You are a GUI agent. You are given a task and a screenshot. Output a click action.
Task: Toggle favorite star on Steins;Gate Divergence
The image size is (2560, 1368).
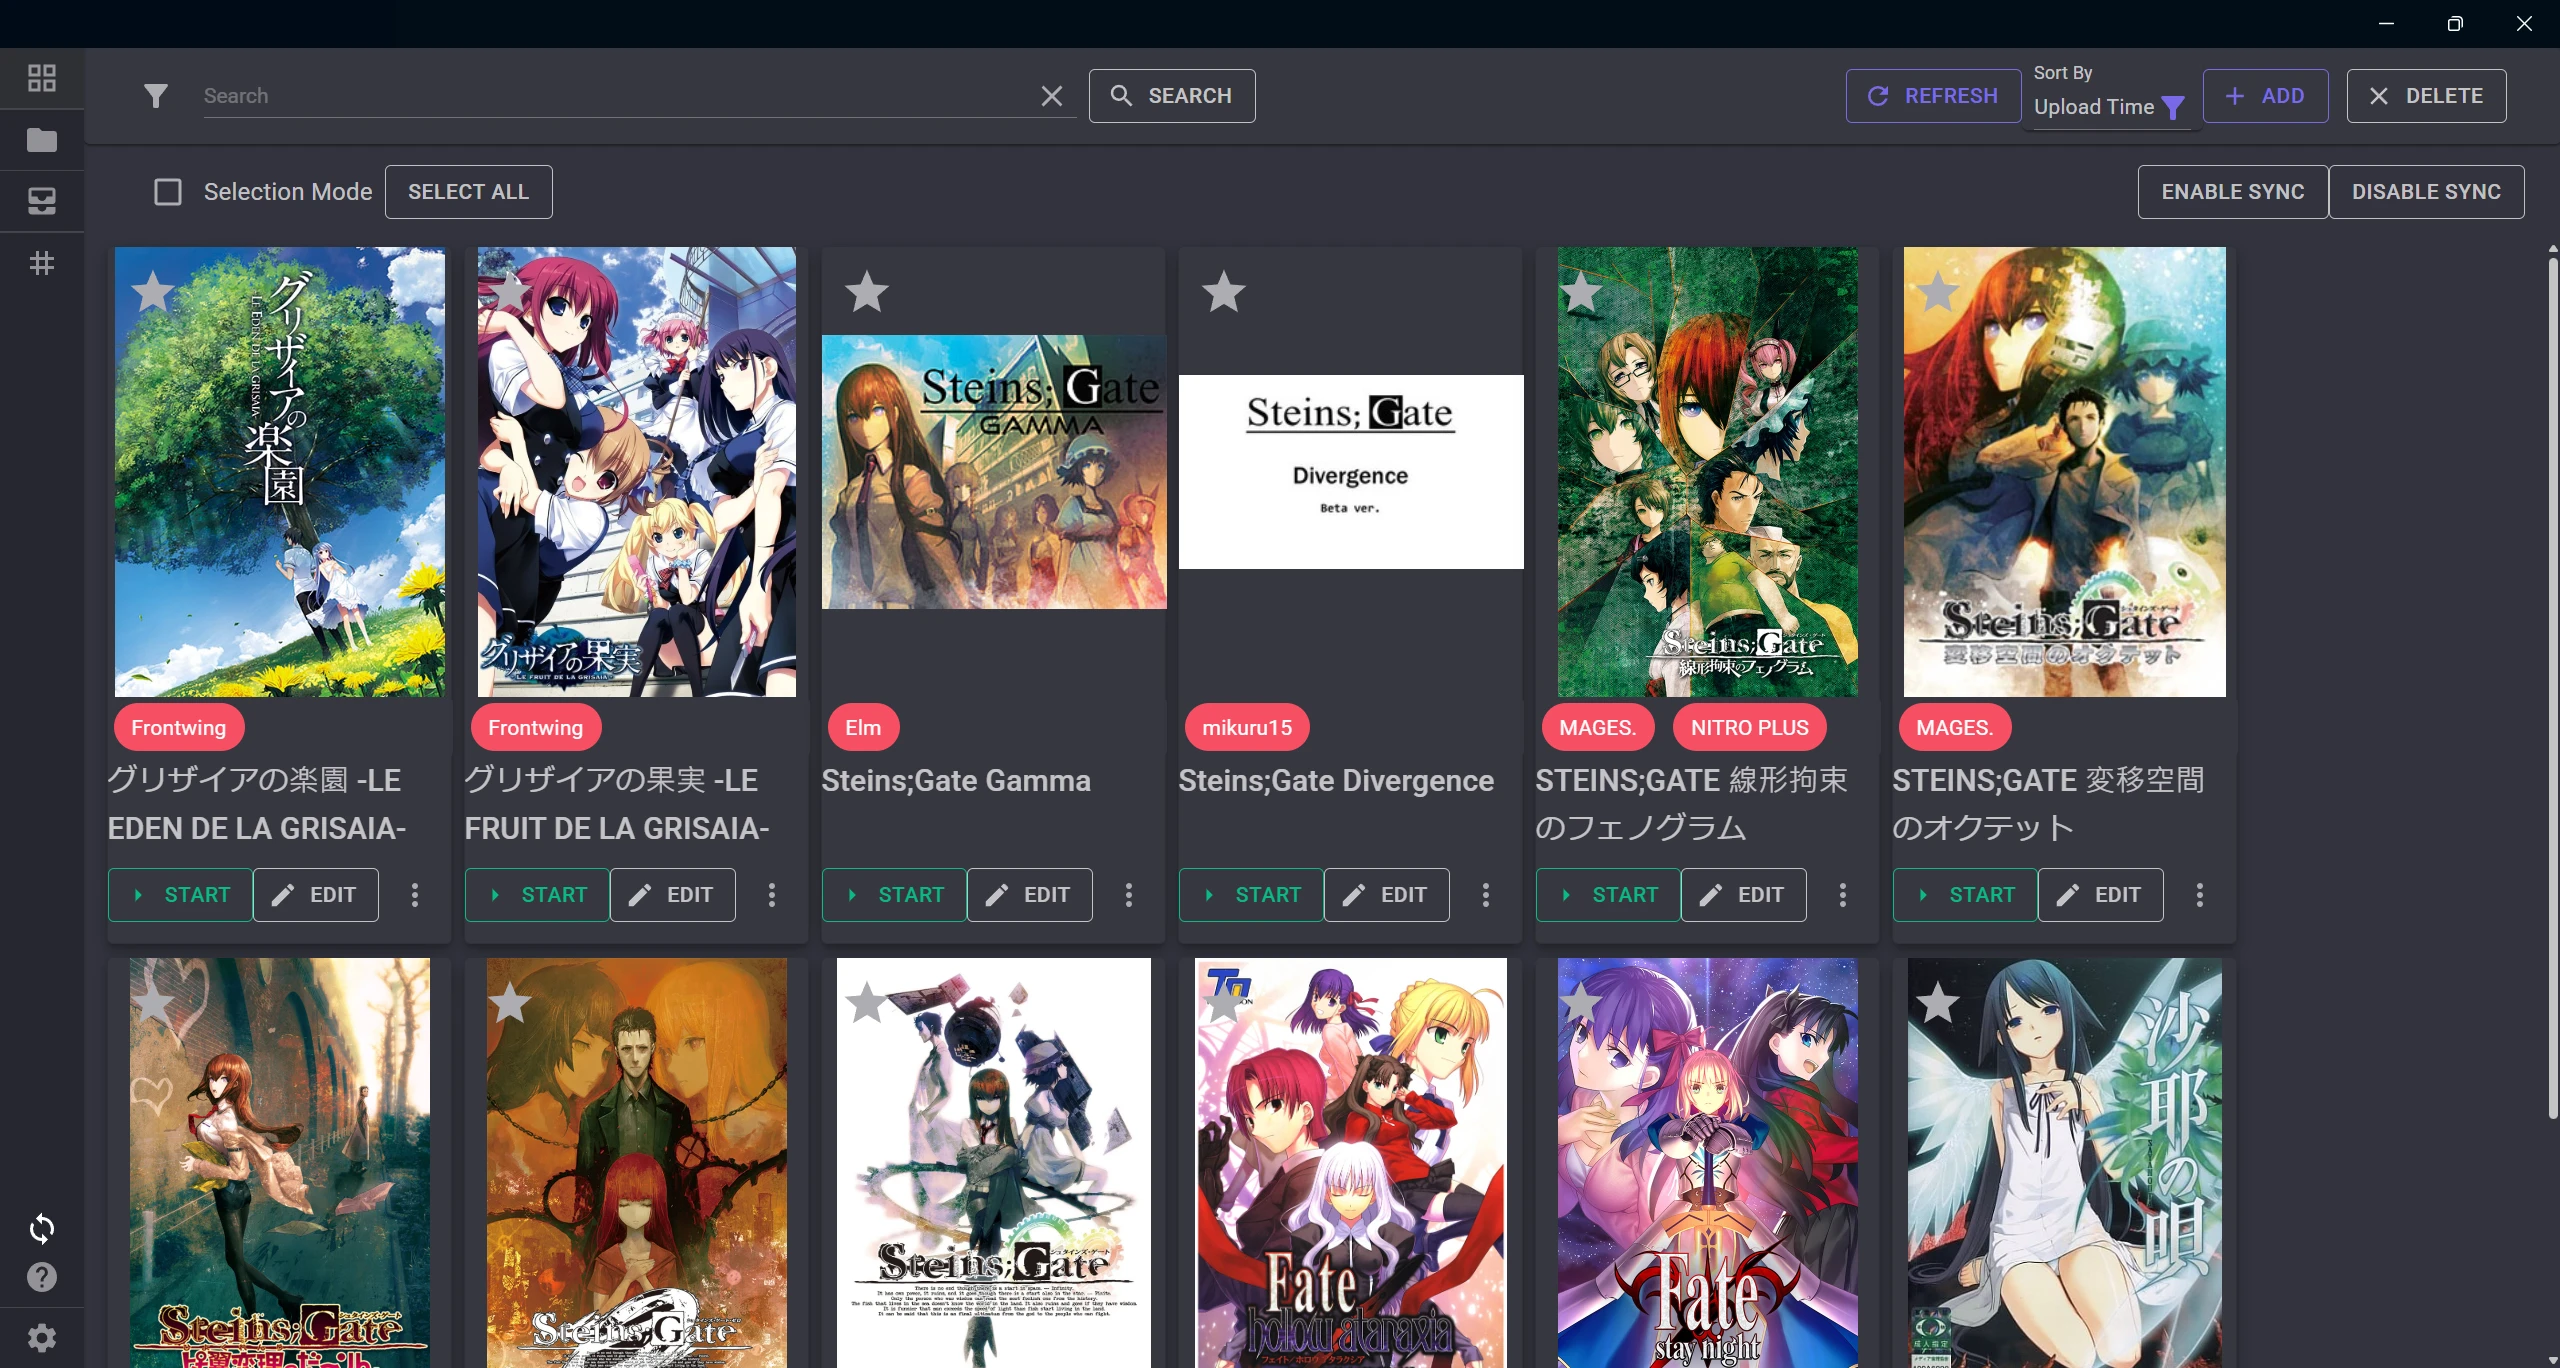1224,292
